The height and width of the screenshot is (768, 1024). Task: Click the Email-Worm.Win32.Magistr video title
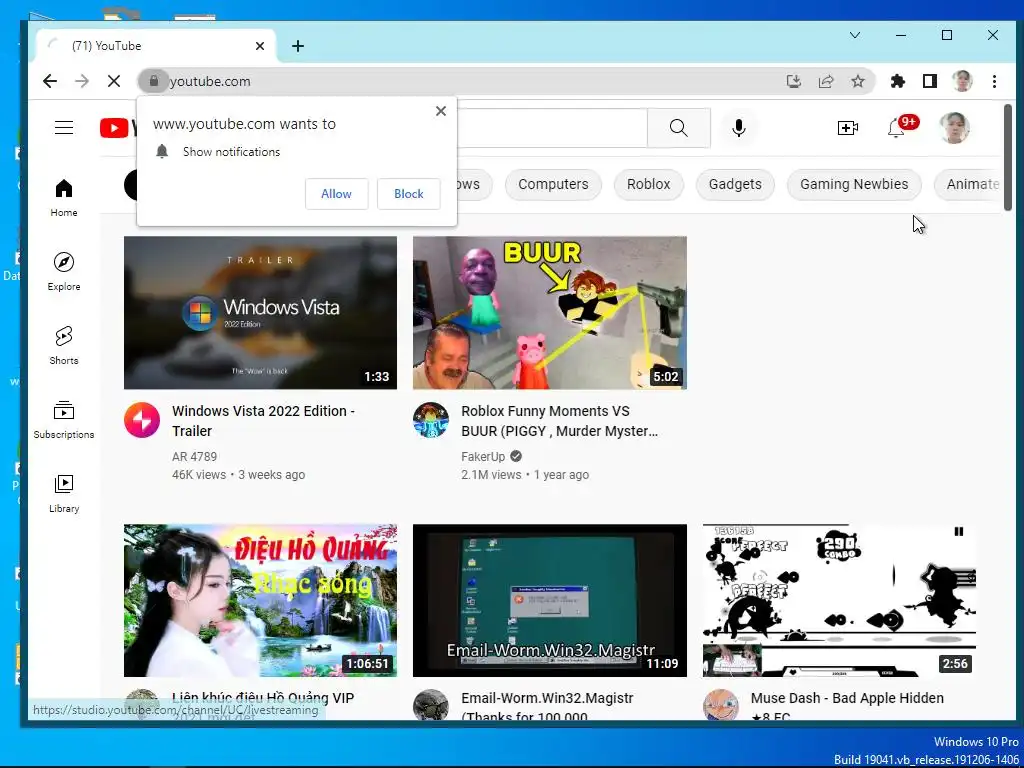[547, 706]
